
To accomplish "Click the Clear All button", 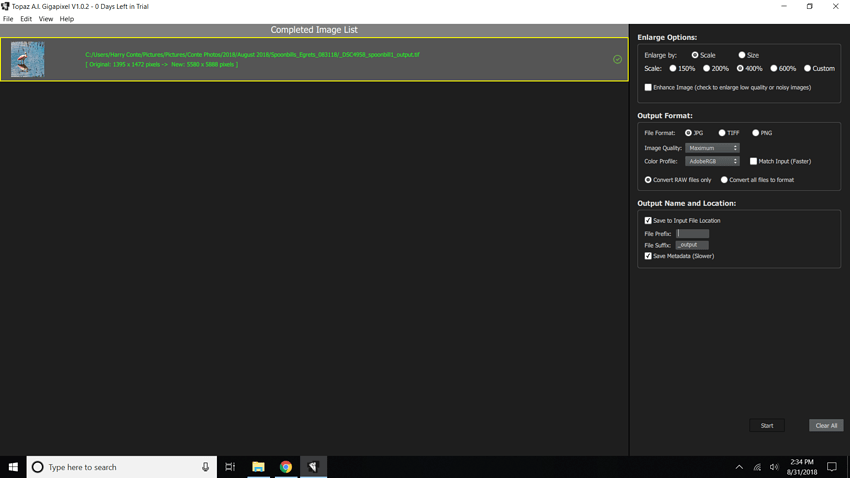I will [826, 426].
